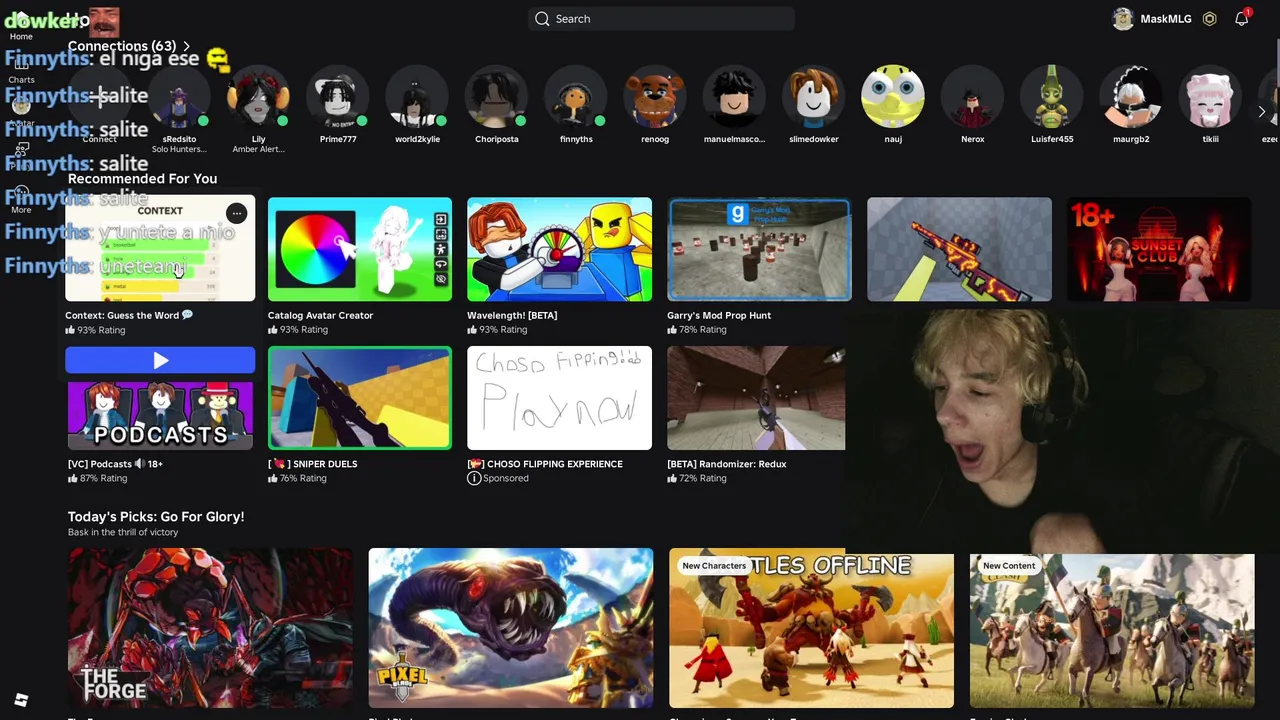Viewport: 1280px width, 720px height.
Task: Open the Robux balance icon
Action: click(x=1209, y=18)
